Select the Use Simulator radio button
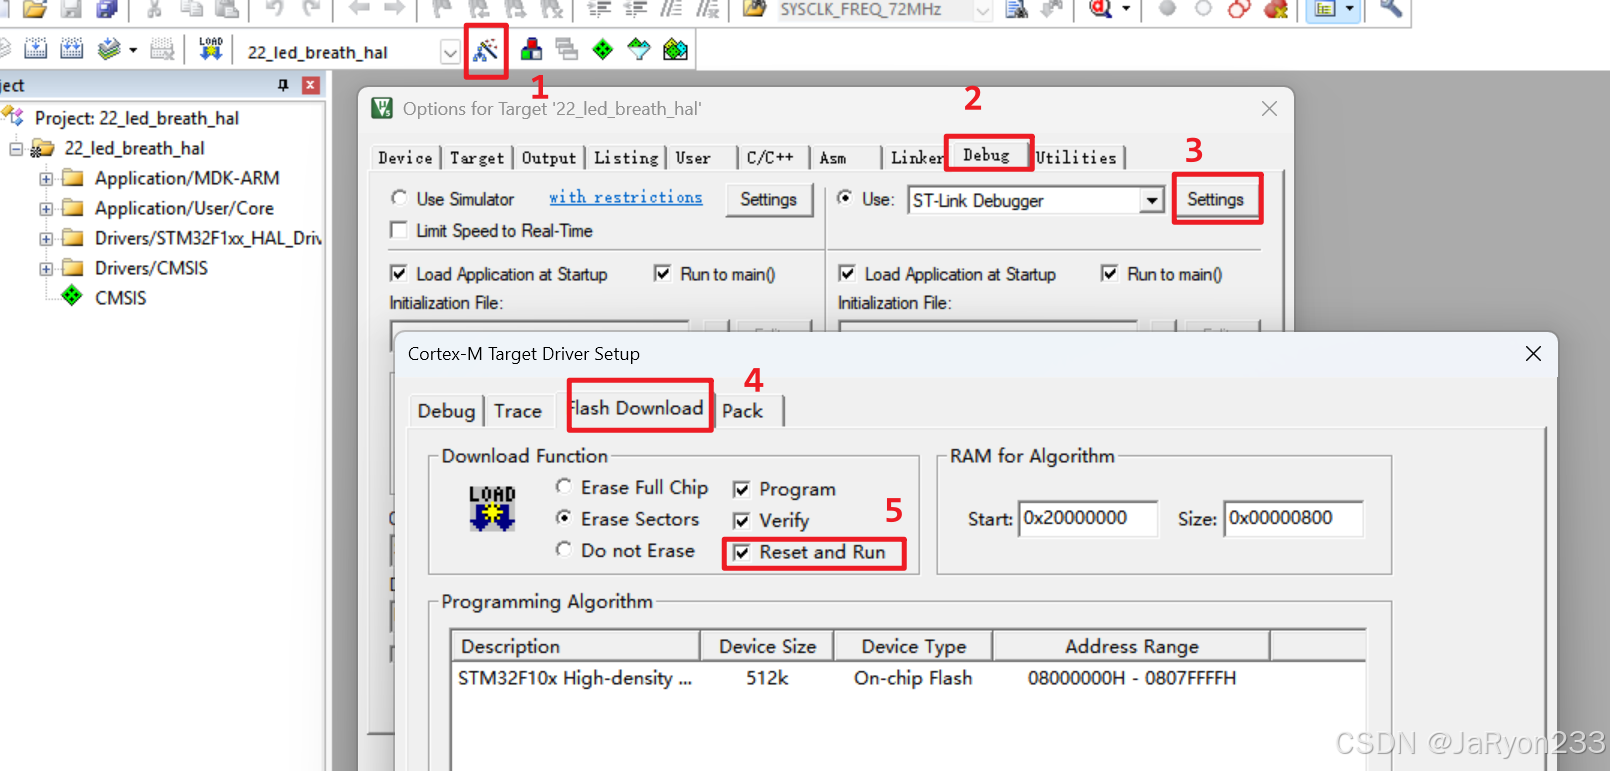1610x771 pixels. point(399,198)
